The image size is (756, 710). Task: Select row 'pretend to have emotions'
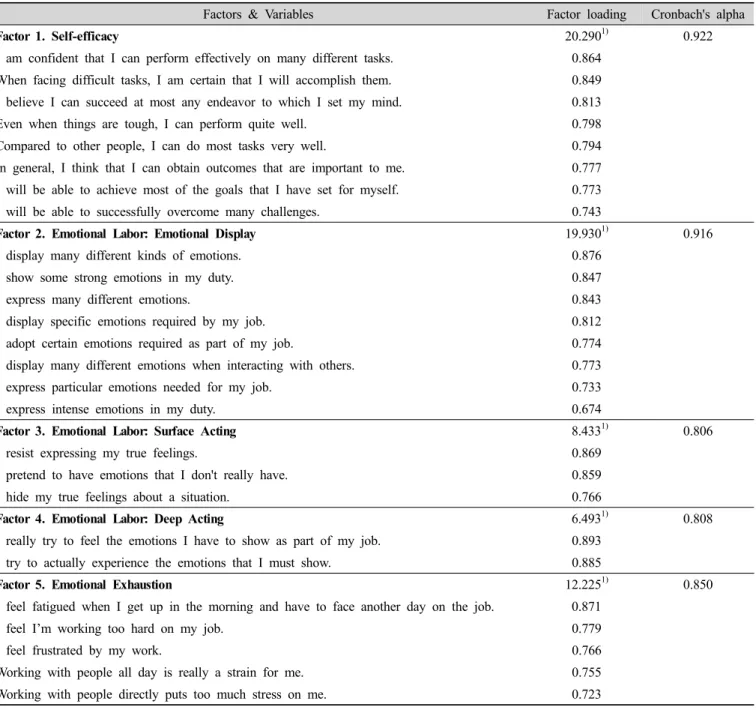point(144,475)
